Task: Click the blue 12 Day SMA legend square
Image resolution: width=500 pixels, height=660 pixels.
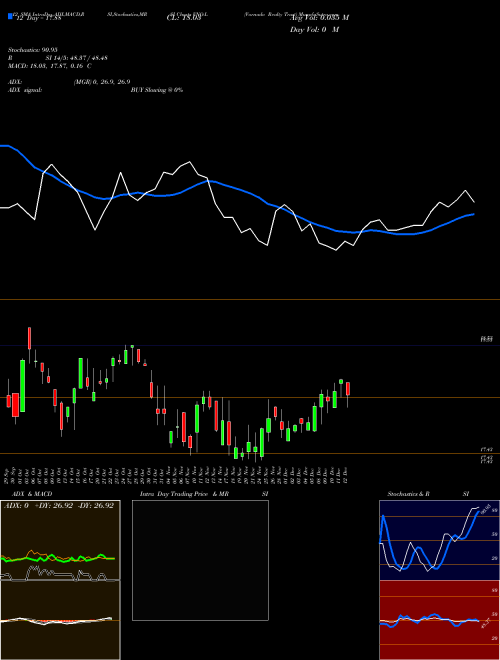Action: pos(10,16)
